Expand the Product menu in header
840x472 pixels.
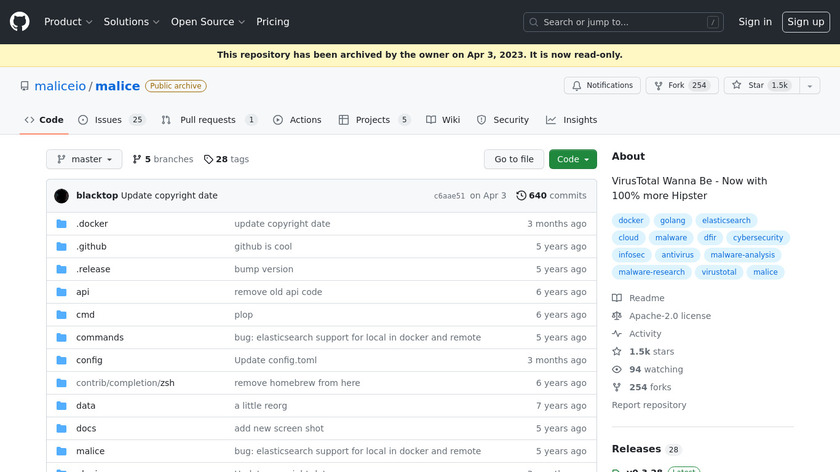coord(68,22)
